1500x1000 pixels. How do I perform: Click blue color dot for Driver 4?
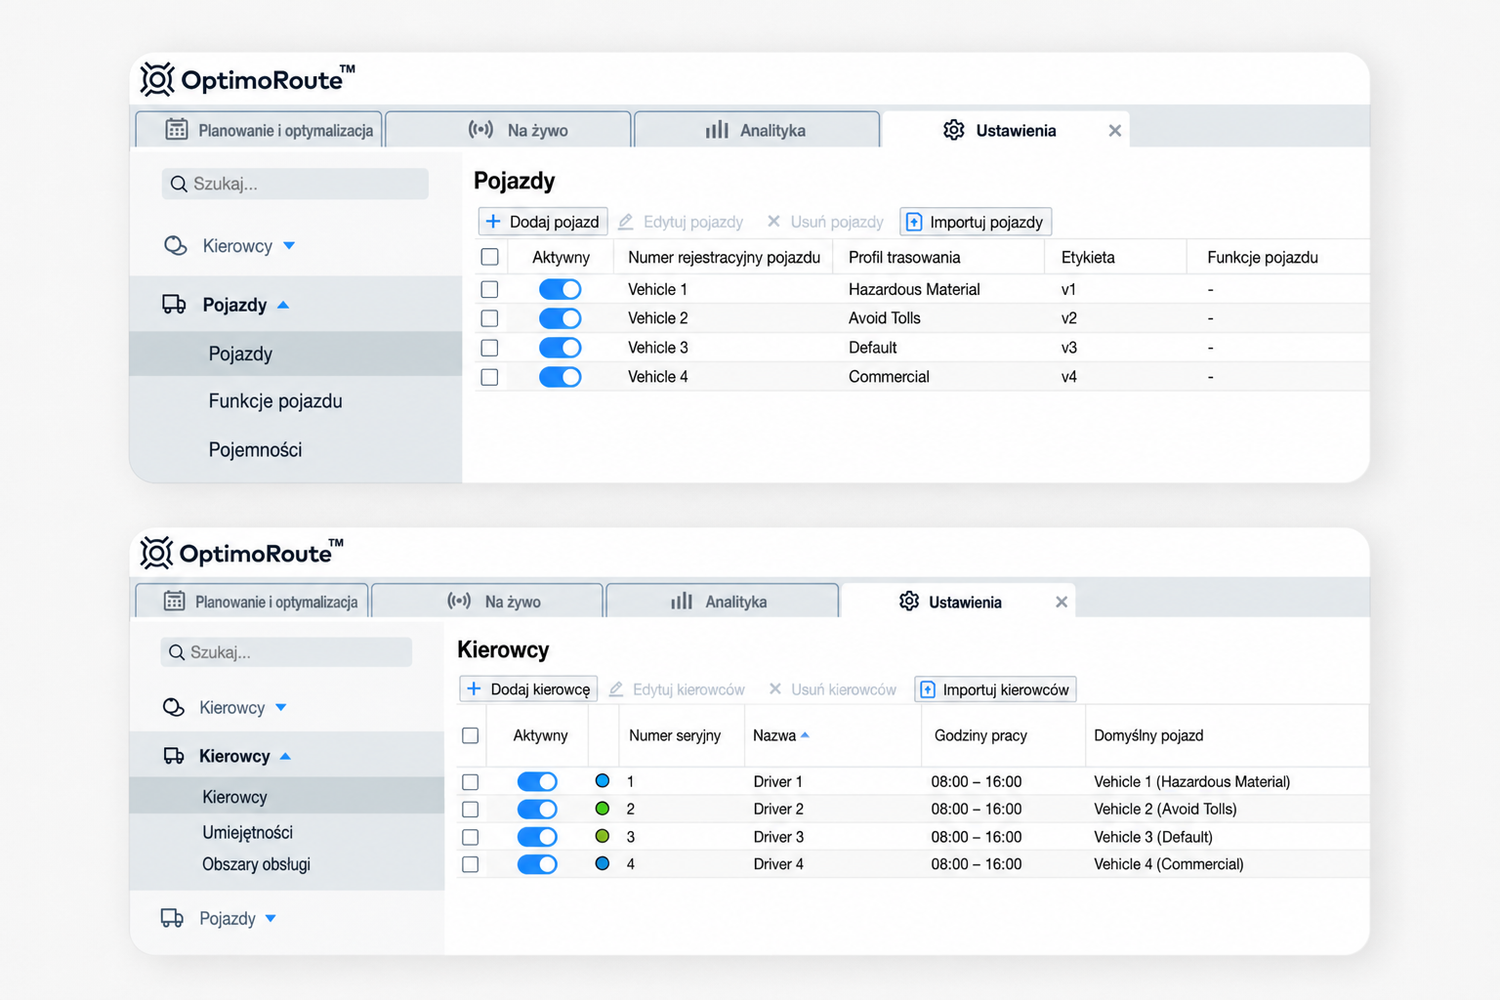click(x=602, y=863)
